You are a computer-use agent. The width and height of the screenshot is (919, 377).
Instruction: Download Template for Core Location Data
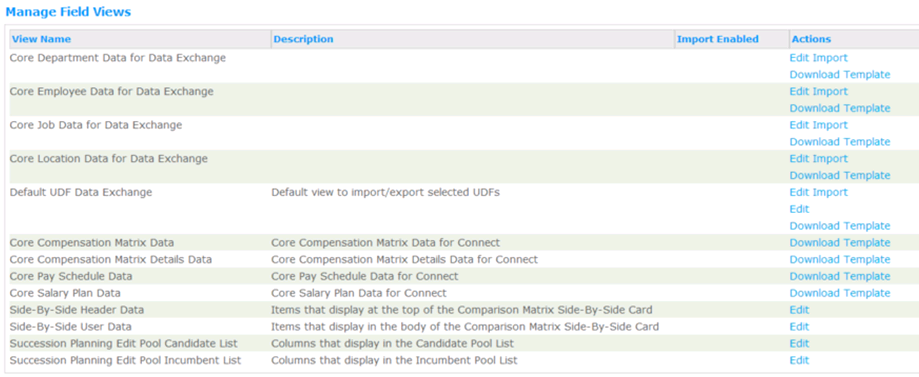pos(839,175)
